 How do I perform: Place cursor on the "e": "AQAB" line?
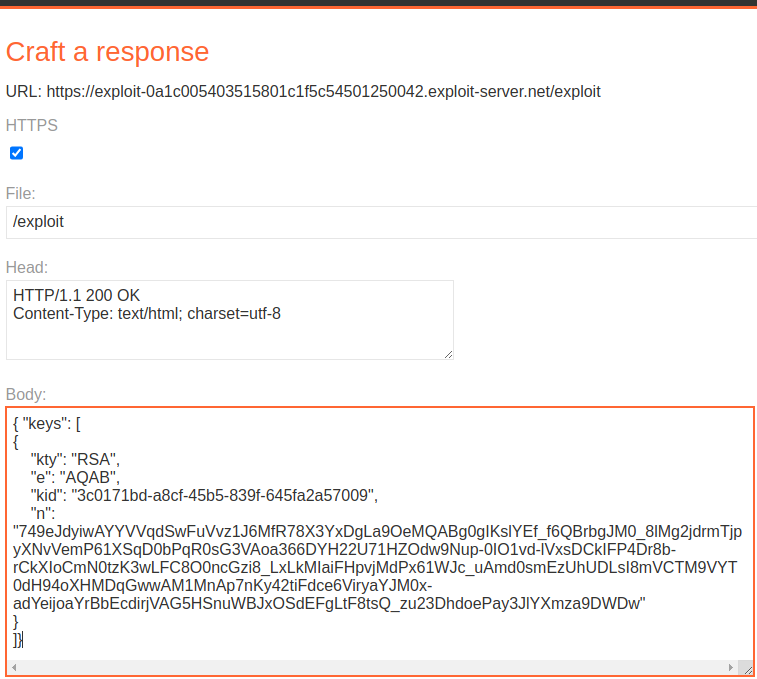[75, 477]
